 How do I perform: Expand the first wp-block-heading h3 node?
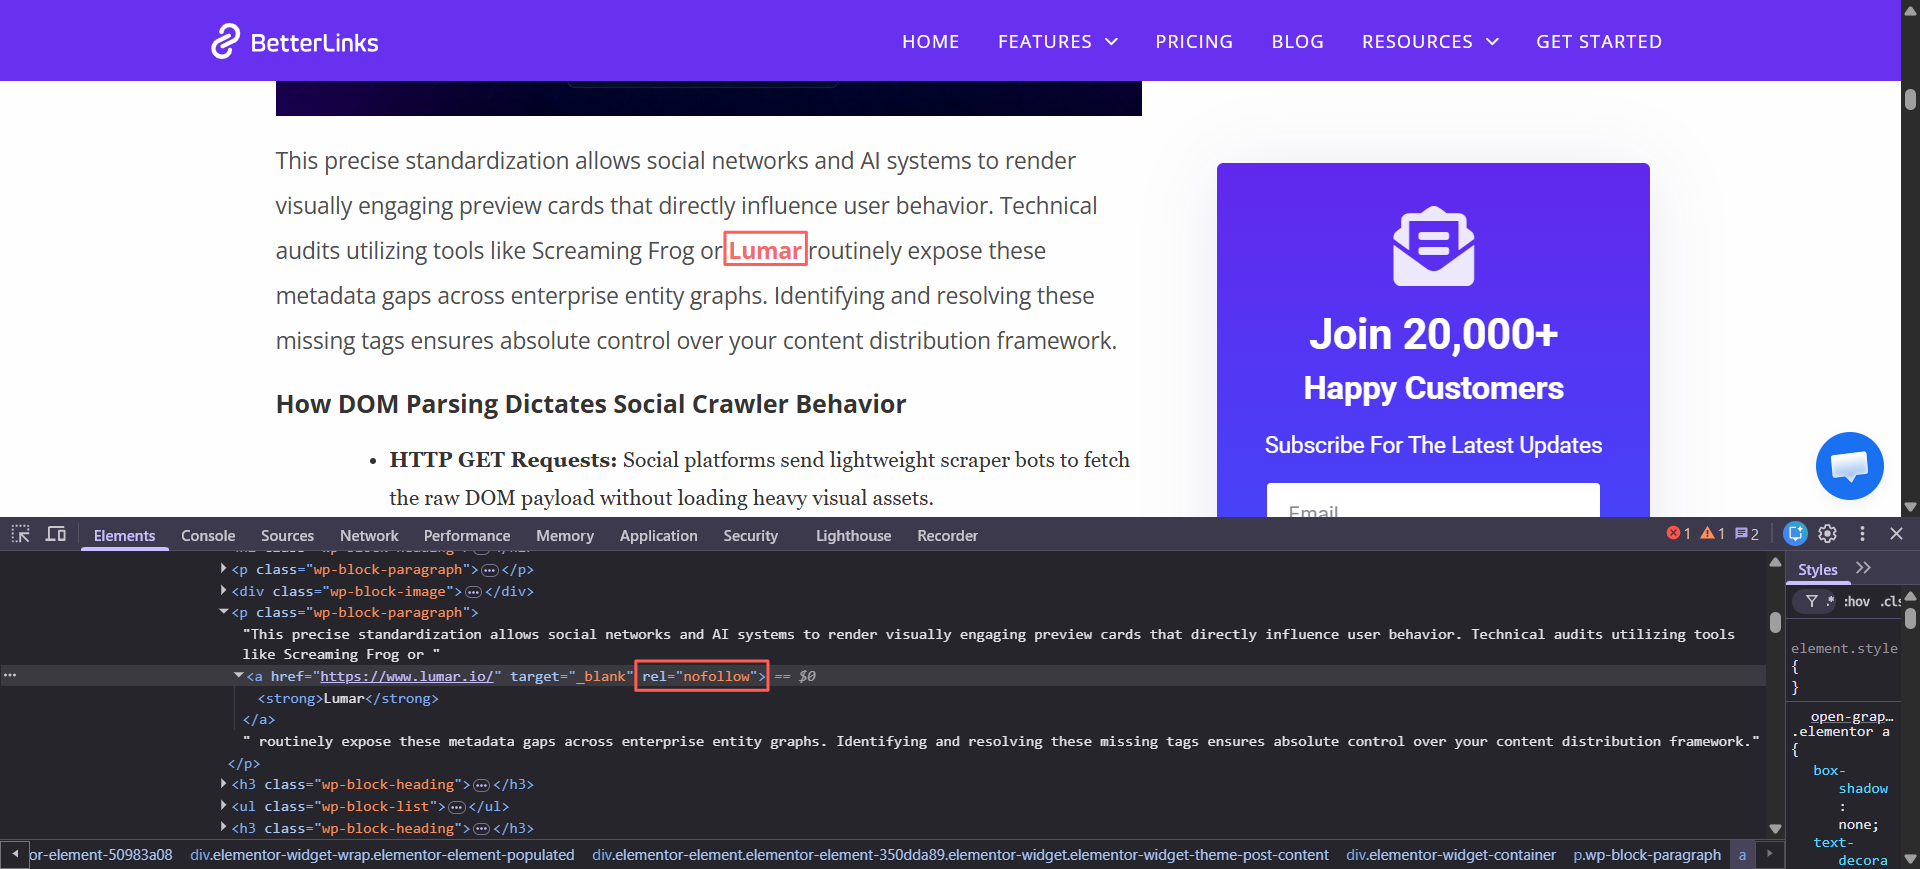coord(223,784)
